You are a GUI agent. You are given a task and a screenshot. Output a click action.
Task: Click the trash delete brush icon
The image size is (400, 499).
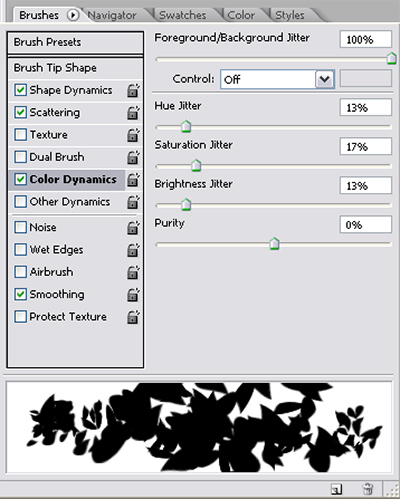click(368, 489)
